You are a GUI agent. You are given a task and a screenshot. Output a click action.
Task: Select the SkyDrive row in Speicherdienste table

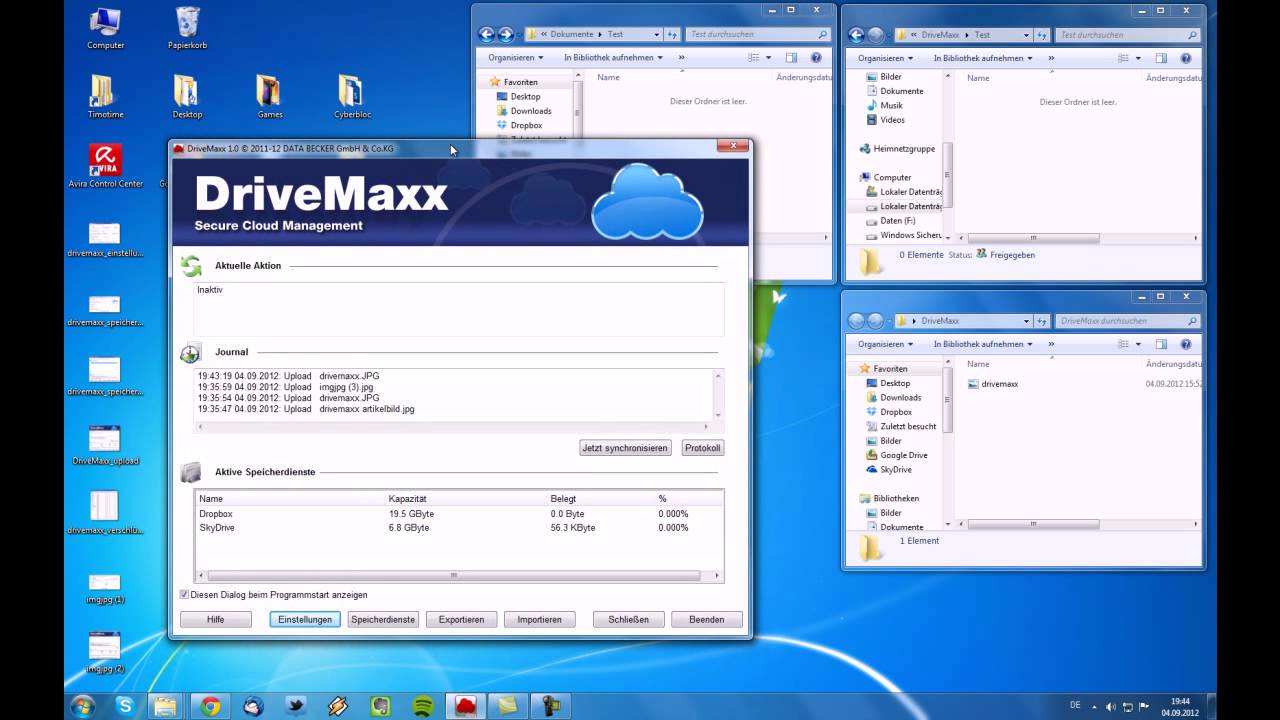point(459,528)
